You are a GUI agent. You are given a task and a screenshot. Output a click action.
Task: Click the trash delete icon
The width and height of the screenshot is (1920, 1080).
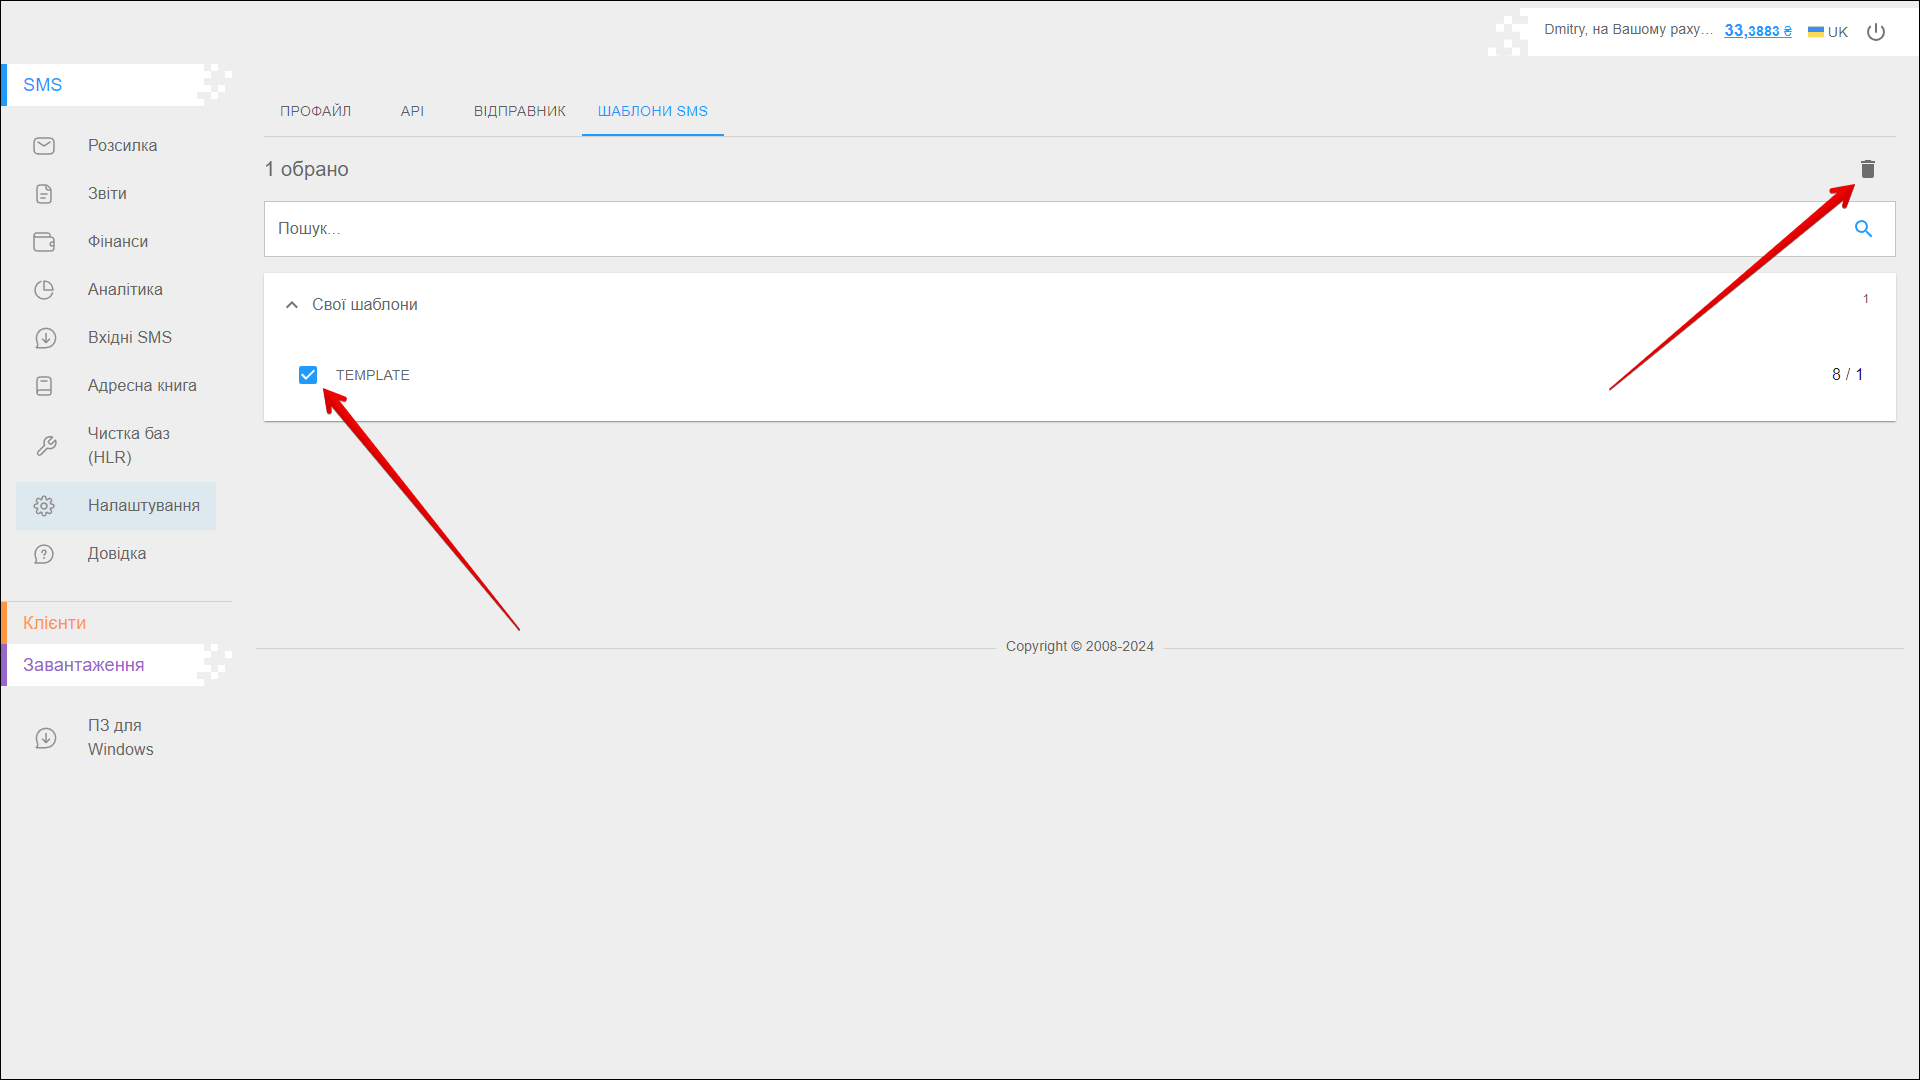tap(1867, 169)
